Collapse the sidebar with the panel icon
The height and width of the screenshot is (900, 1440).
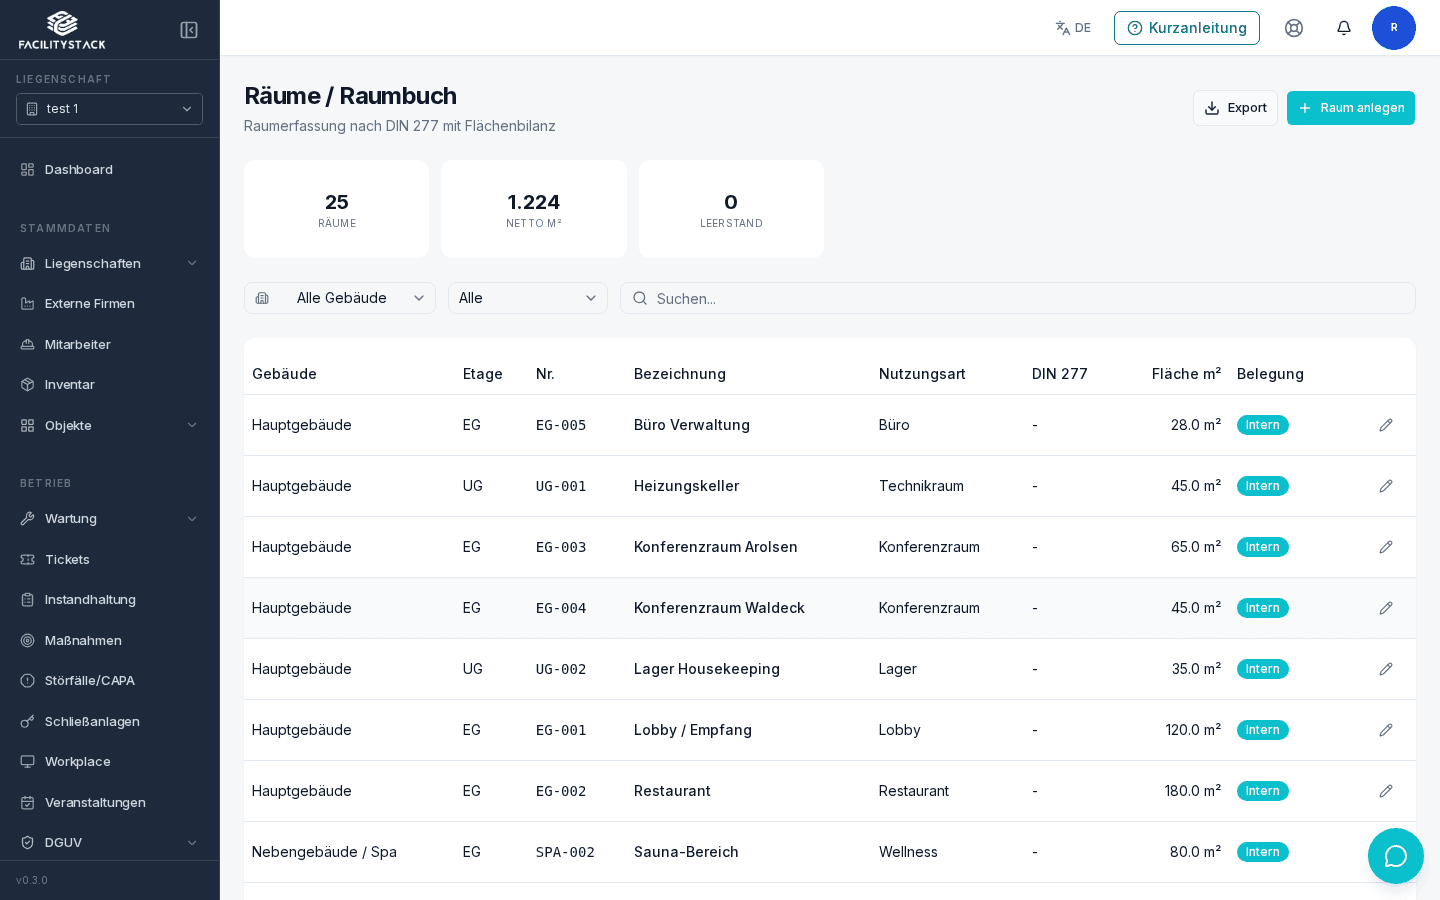pos(189,30)
